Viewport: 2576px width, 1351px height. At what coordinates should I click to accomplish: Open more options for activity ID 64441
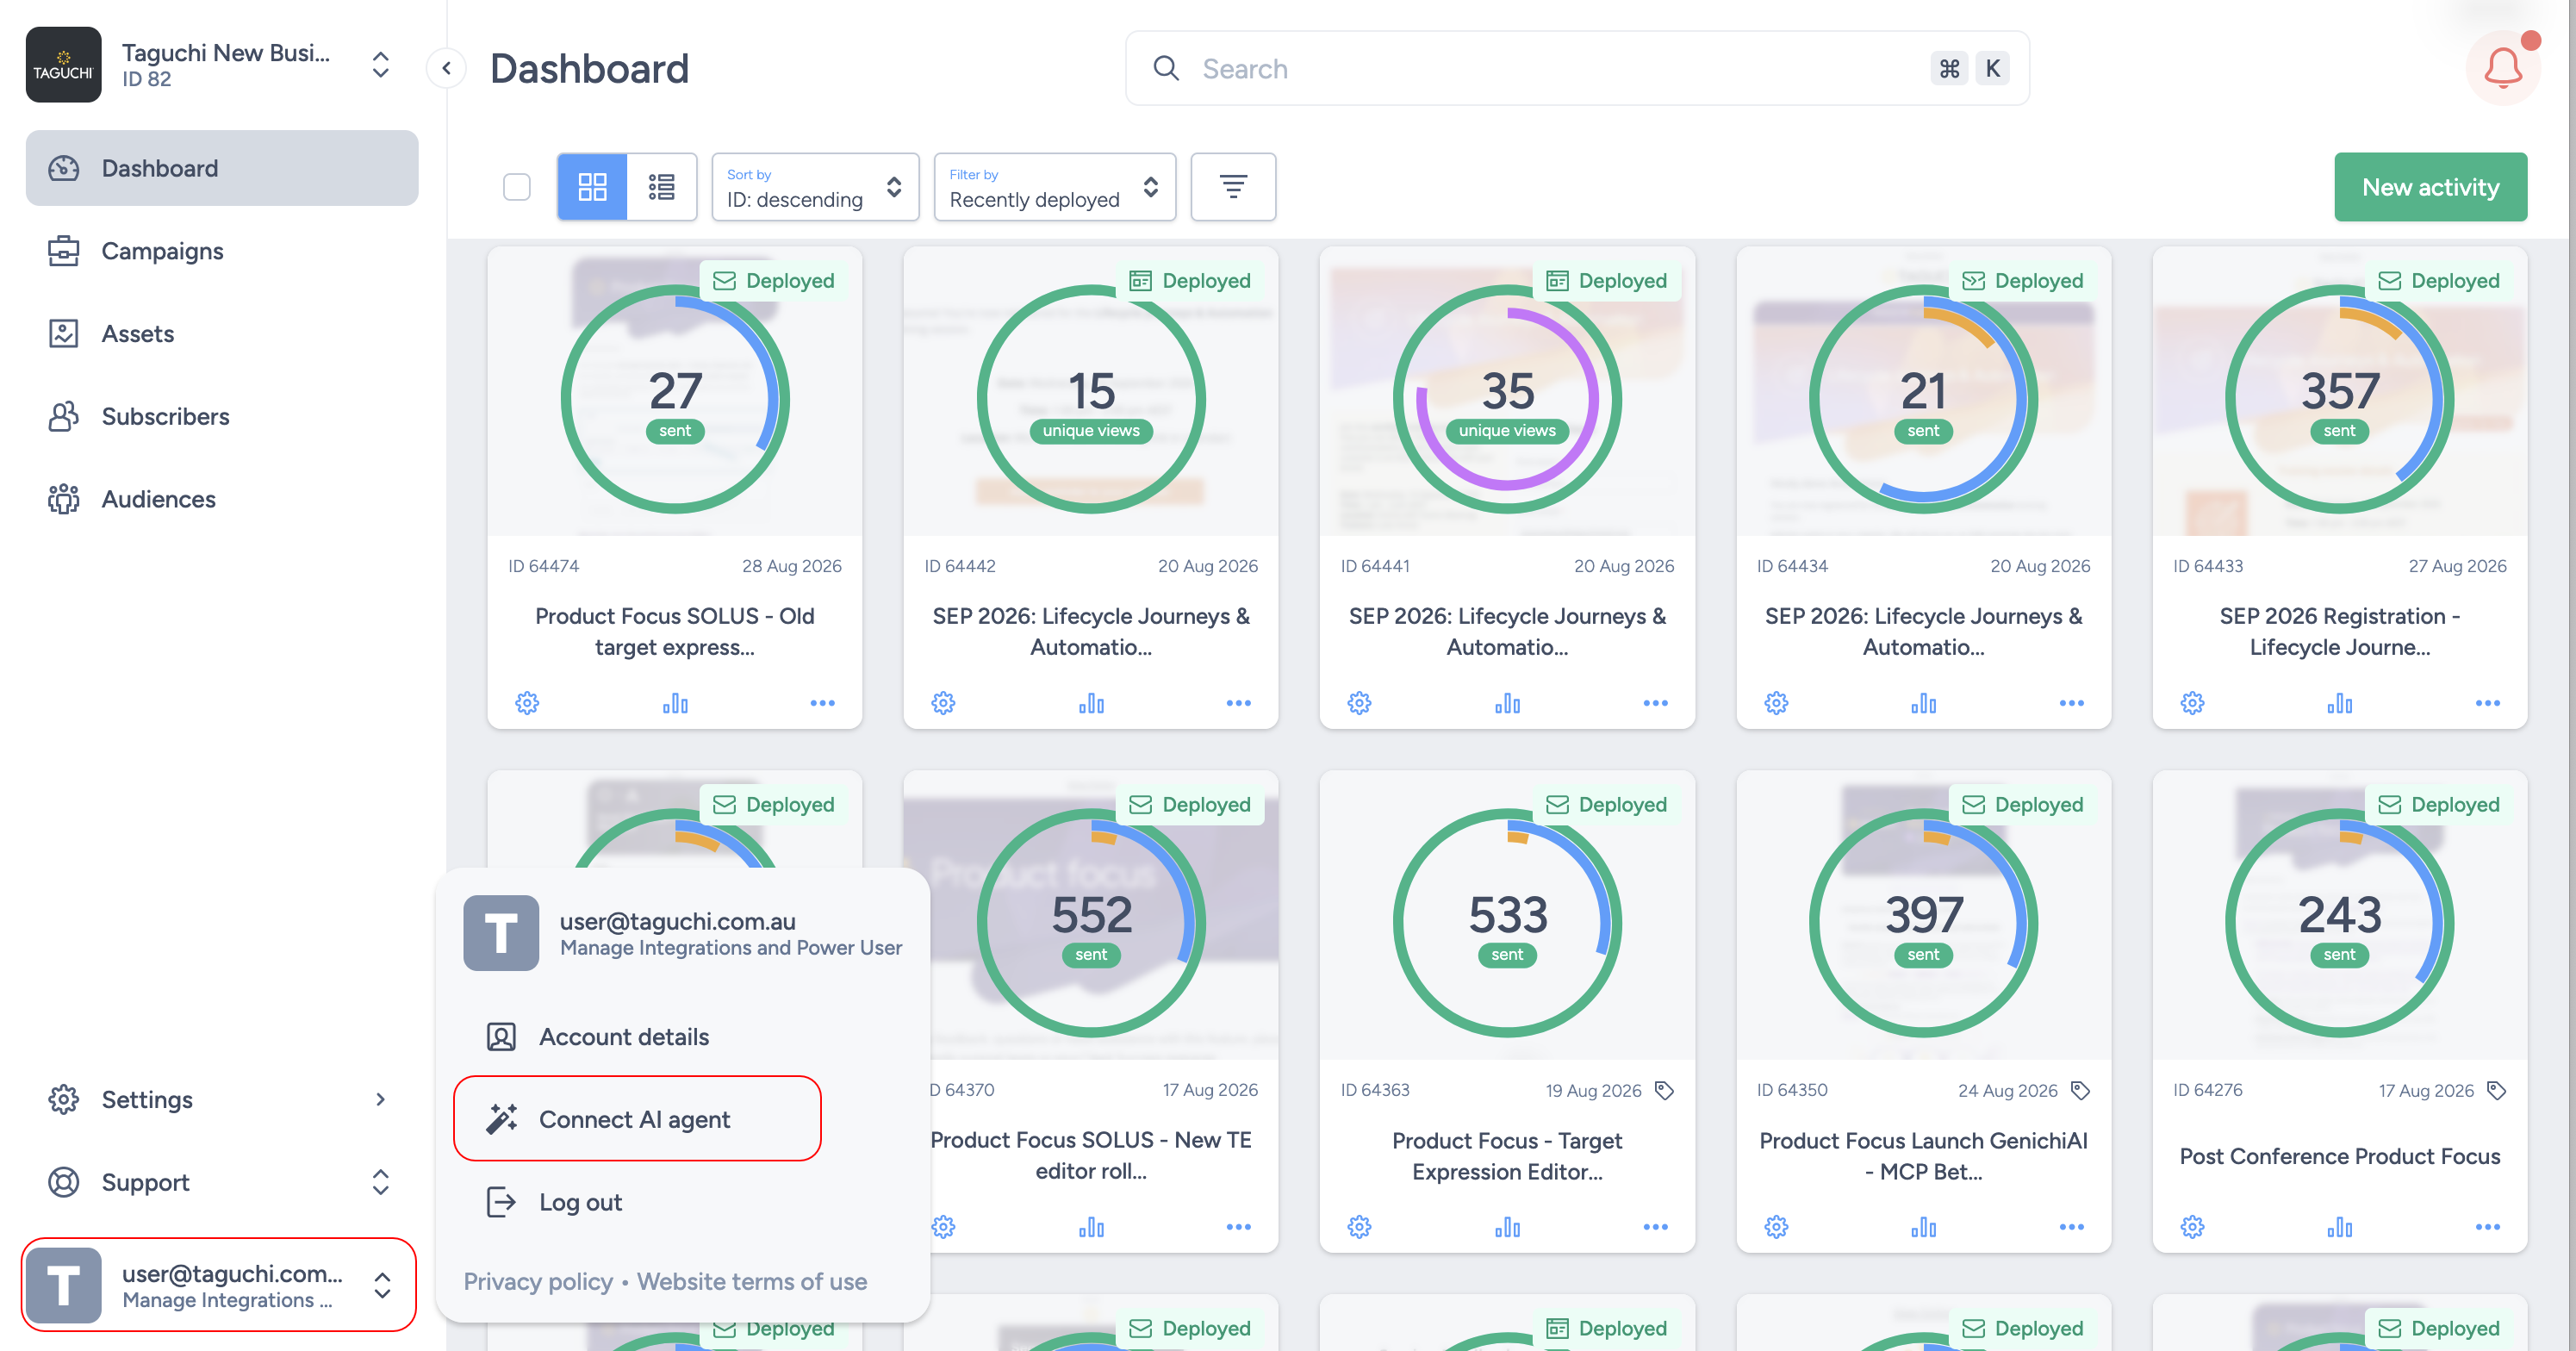click(x=1655, y=703)
